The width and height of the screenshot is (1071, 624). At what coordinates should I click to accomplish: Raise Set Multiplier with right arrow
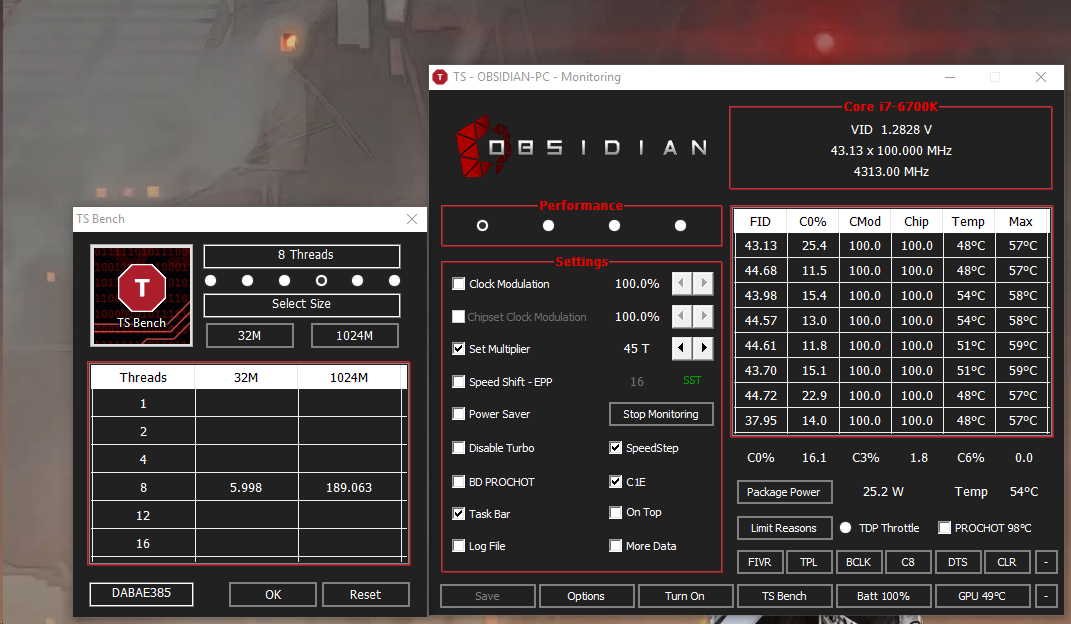click(703, 348)
